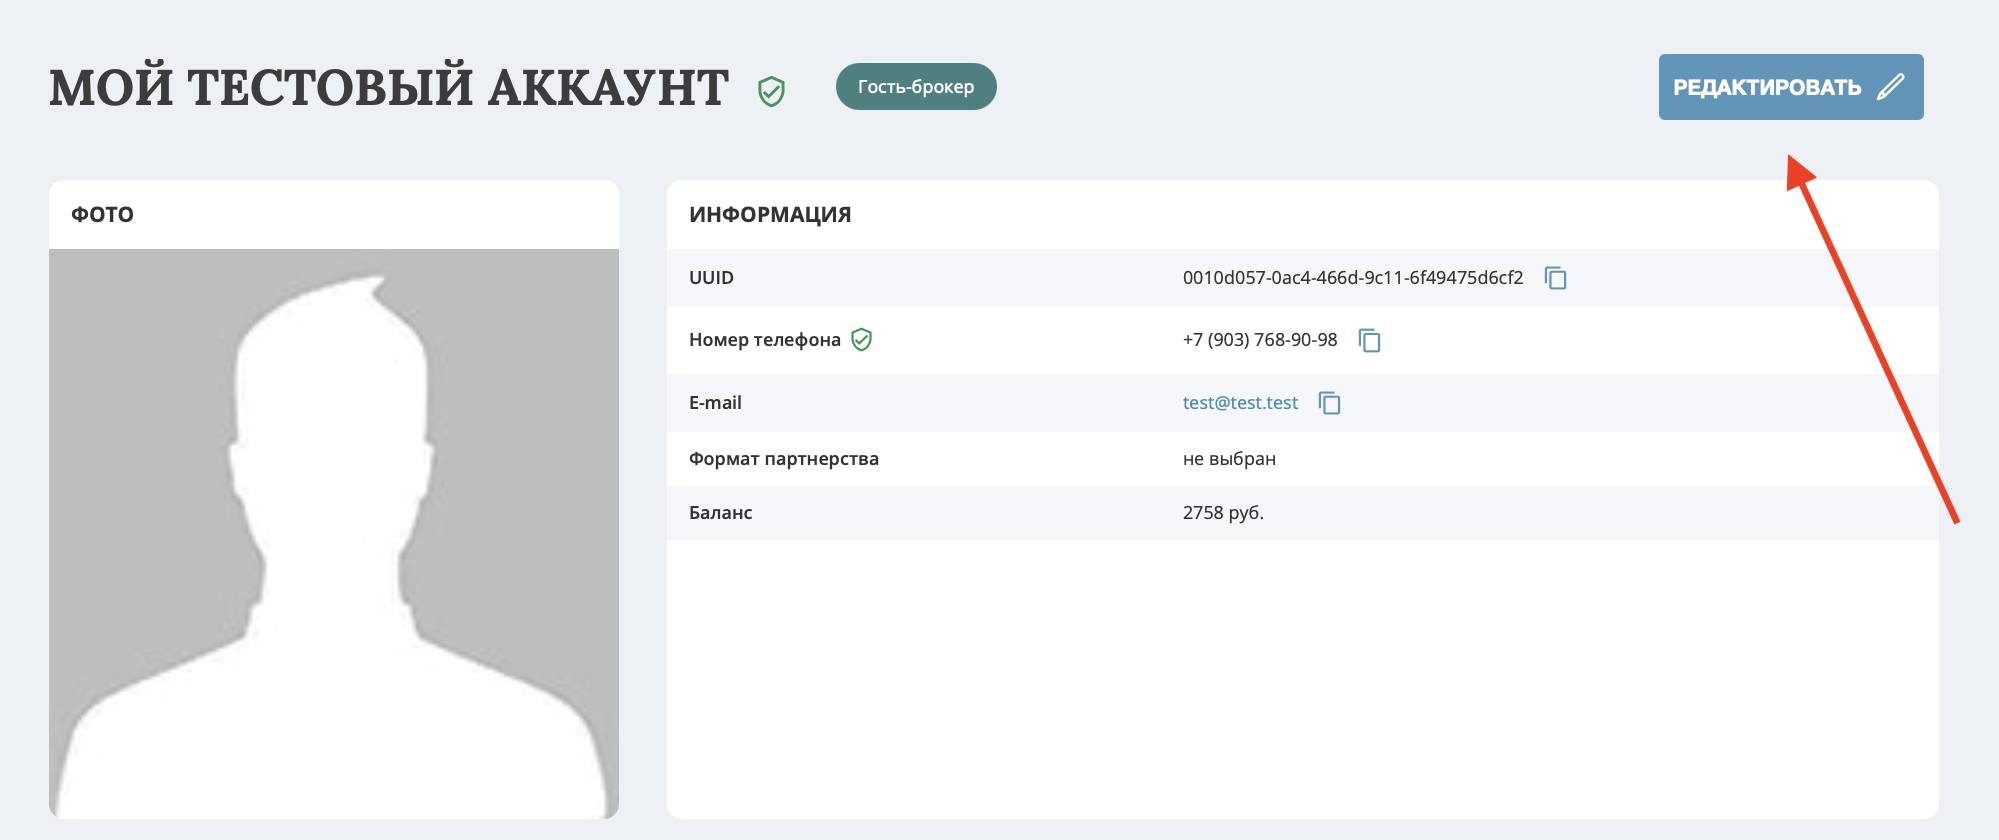Click the МОЙ ТЕСТОВЫЙ АККАУНТ title
Screen dimensions: 1999x840
pyautogui.click(x=389, y=88)
